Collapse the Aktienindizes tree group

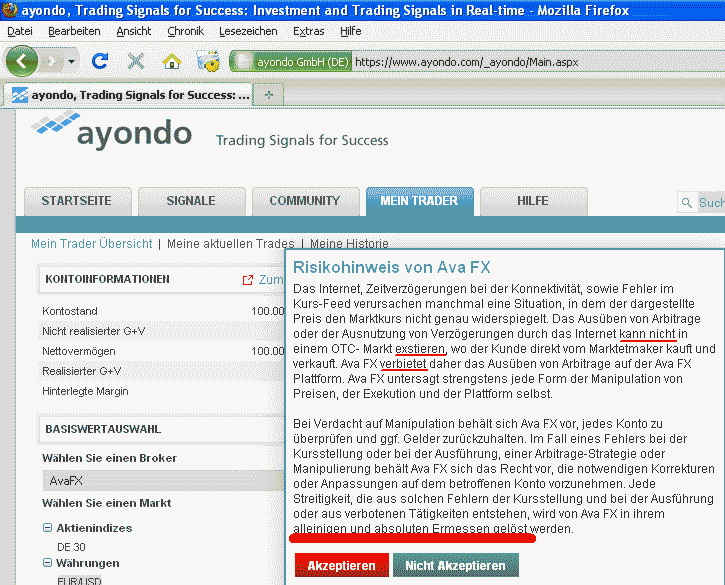tap(47, 528)
